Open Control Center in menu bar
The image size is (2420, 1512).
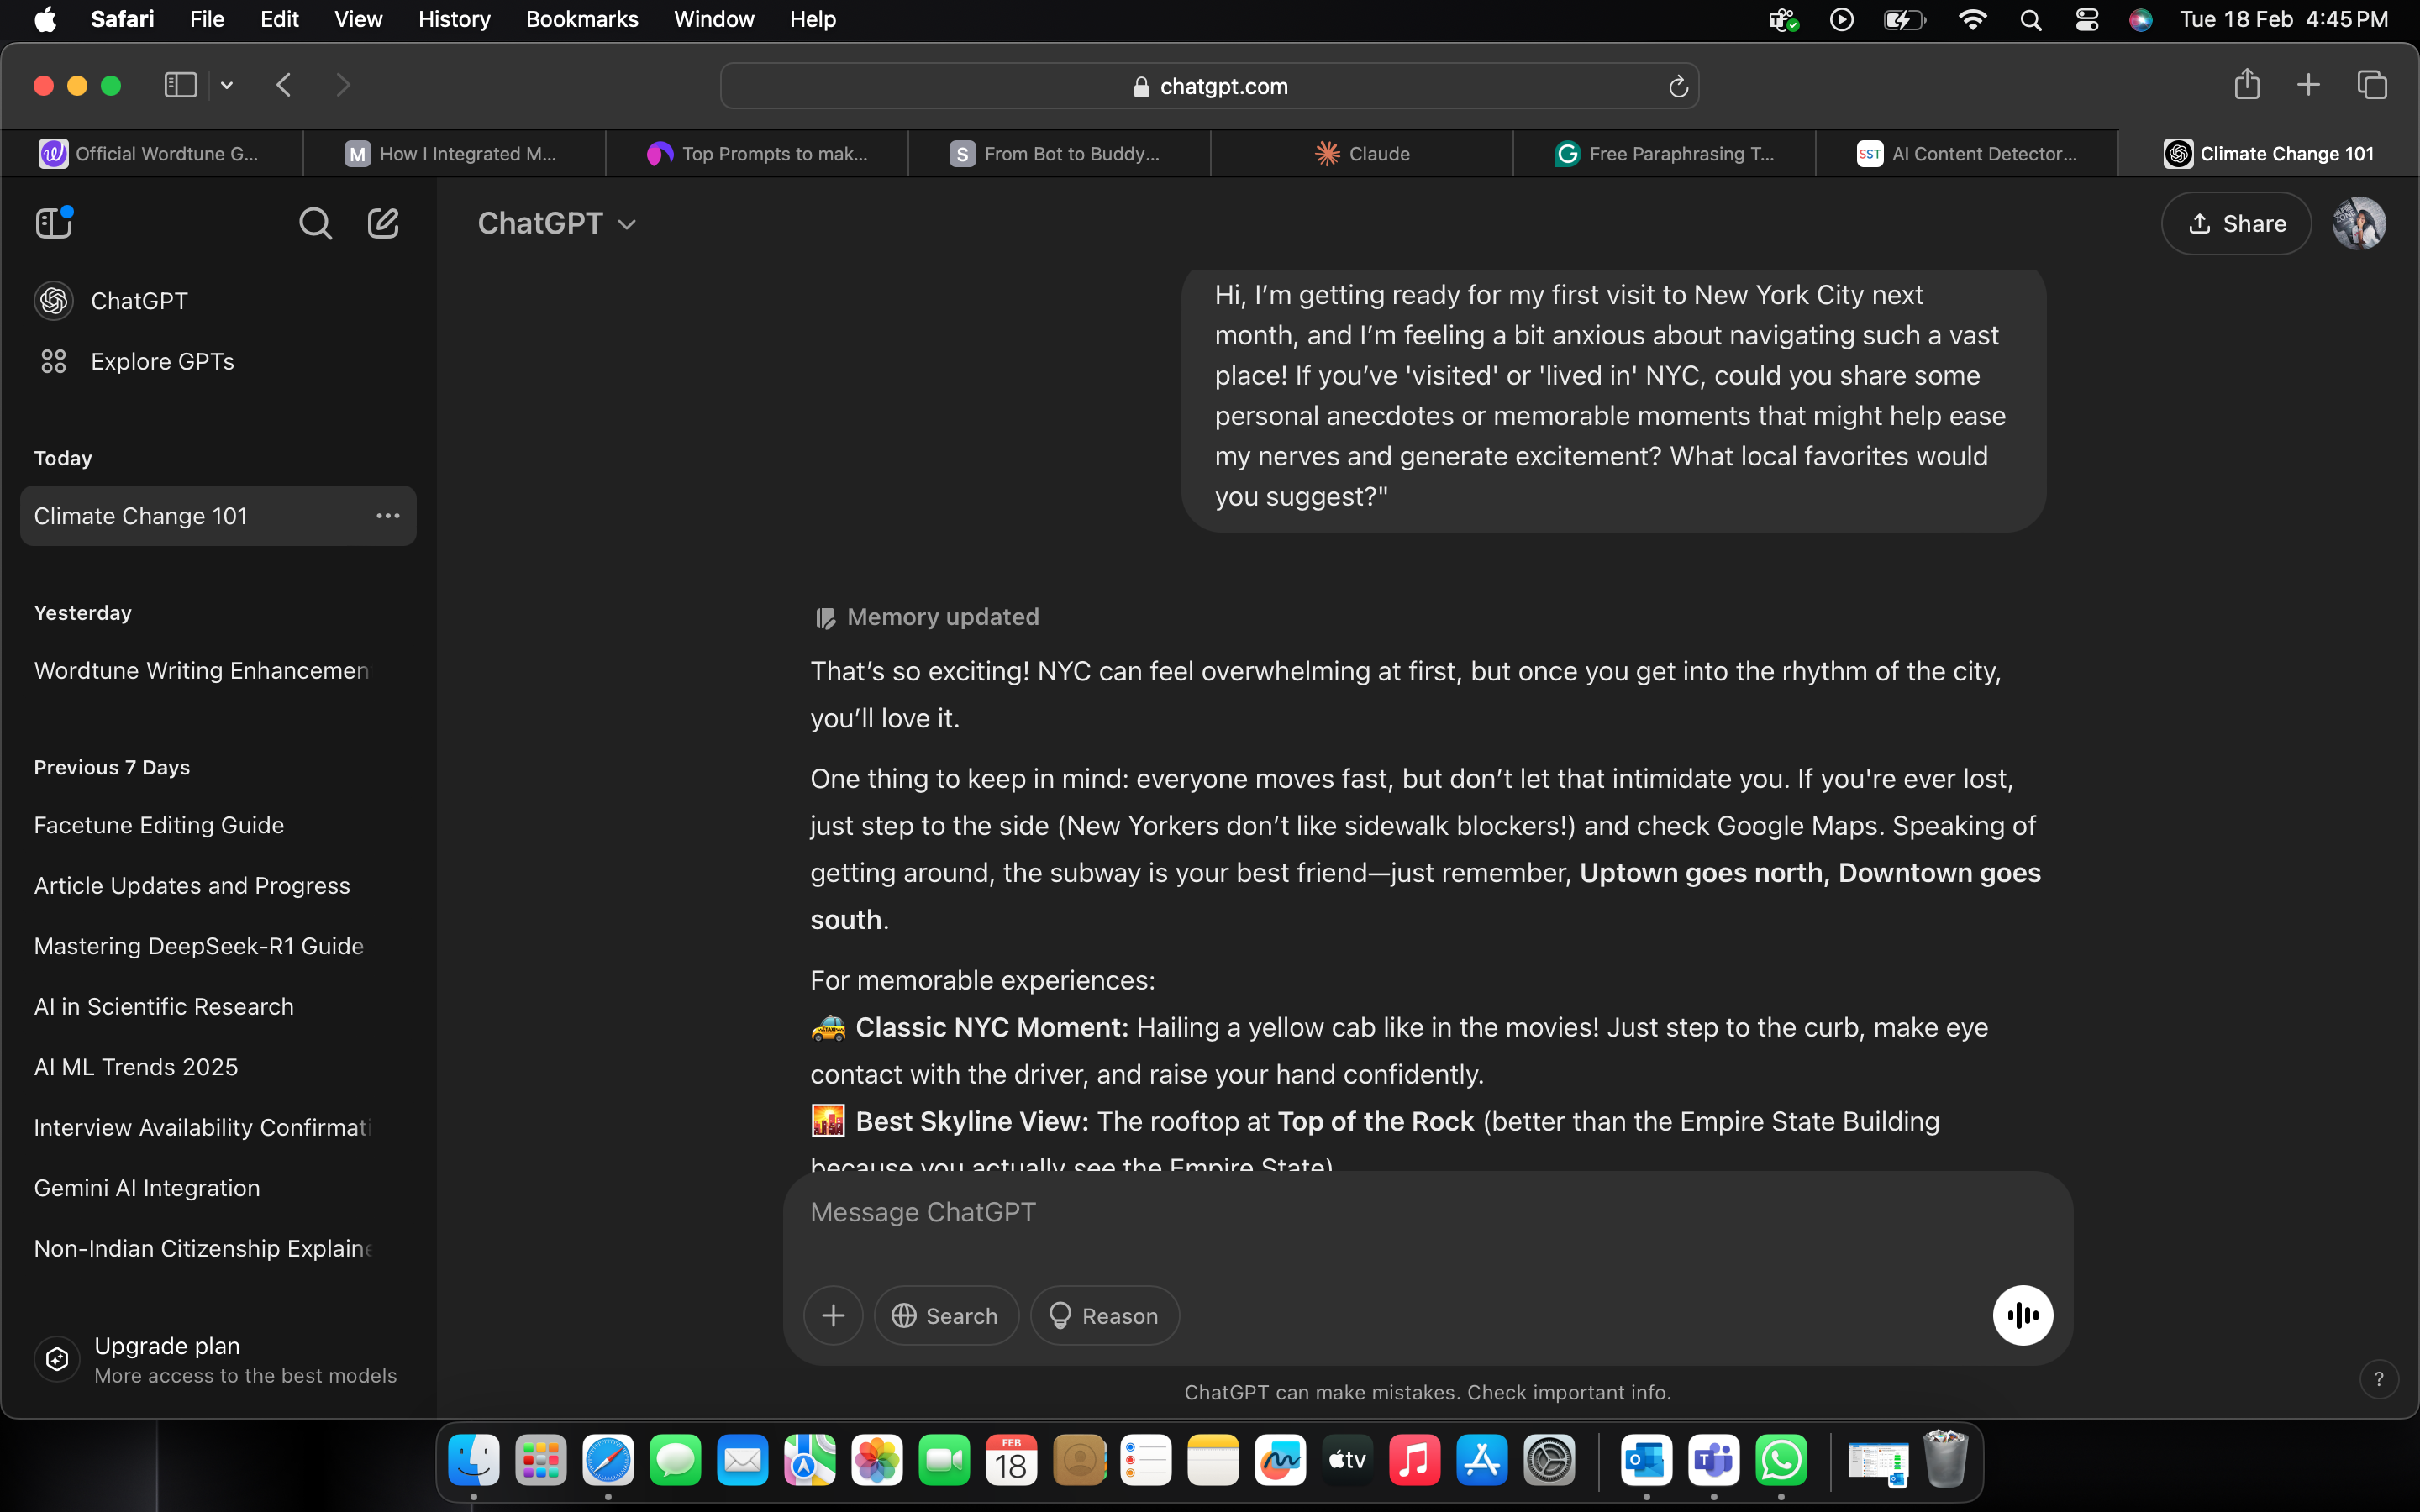2087,20
